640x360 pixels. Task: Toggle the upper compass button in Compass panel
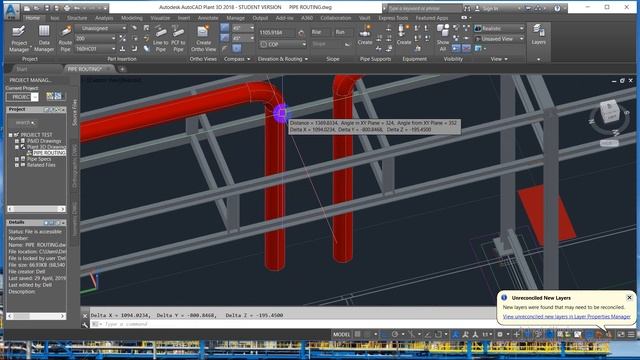(224, 28)
